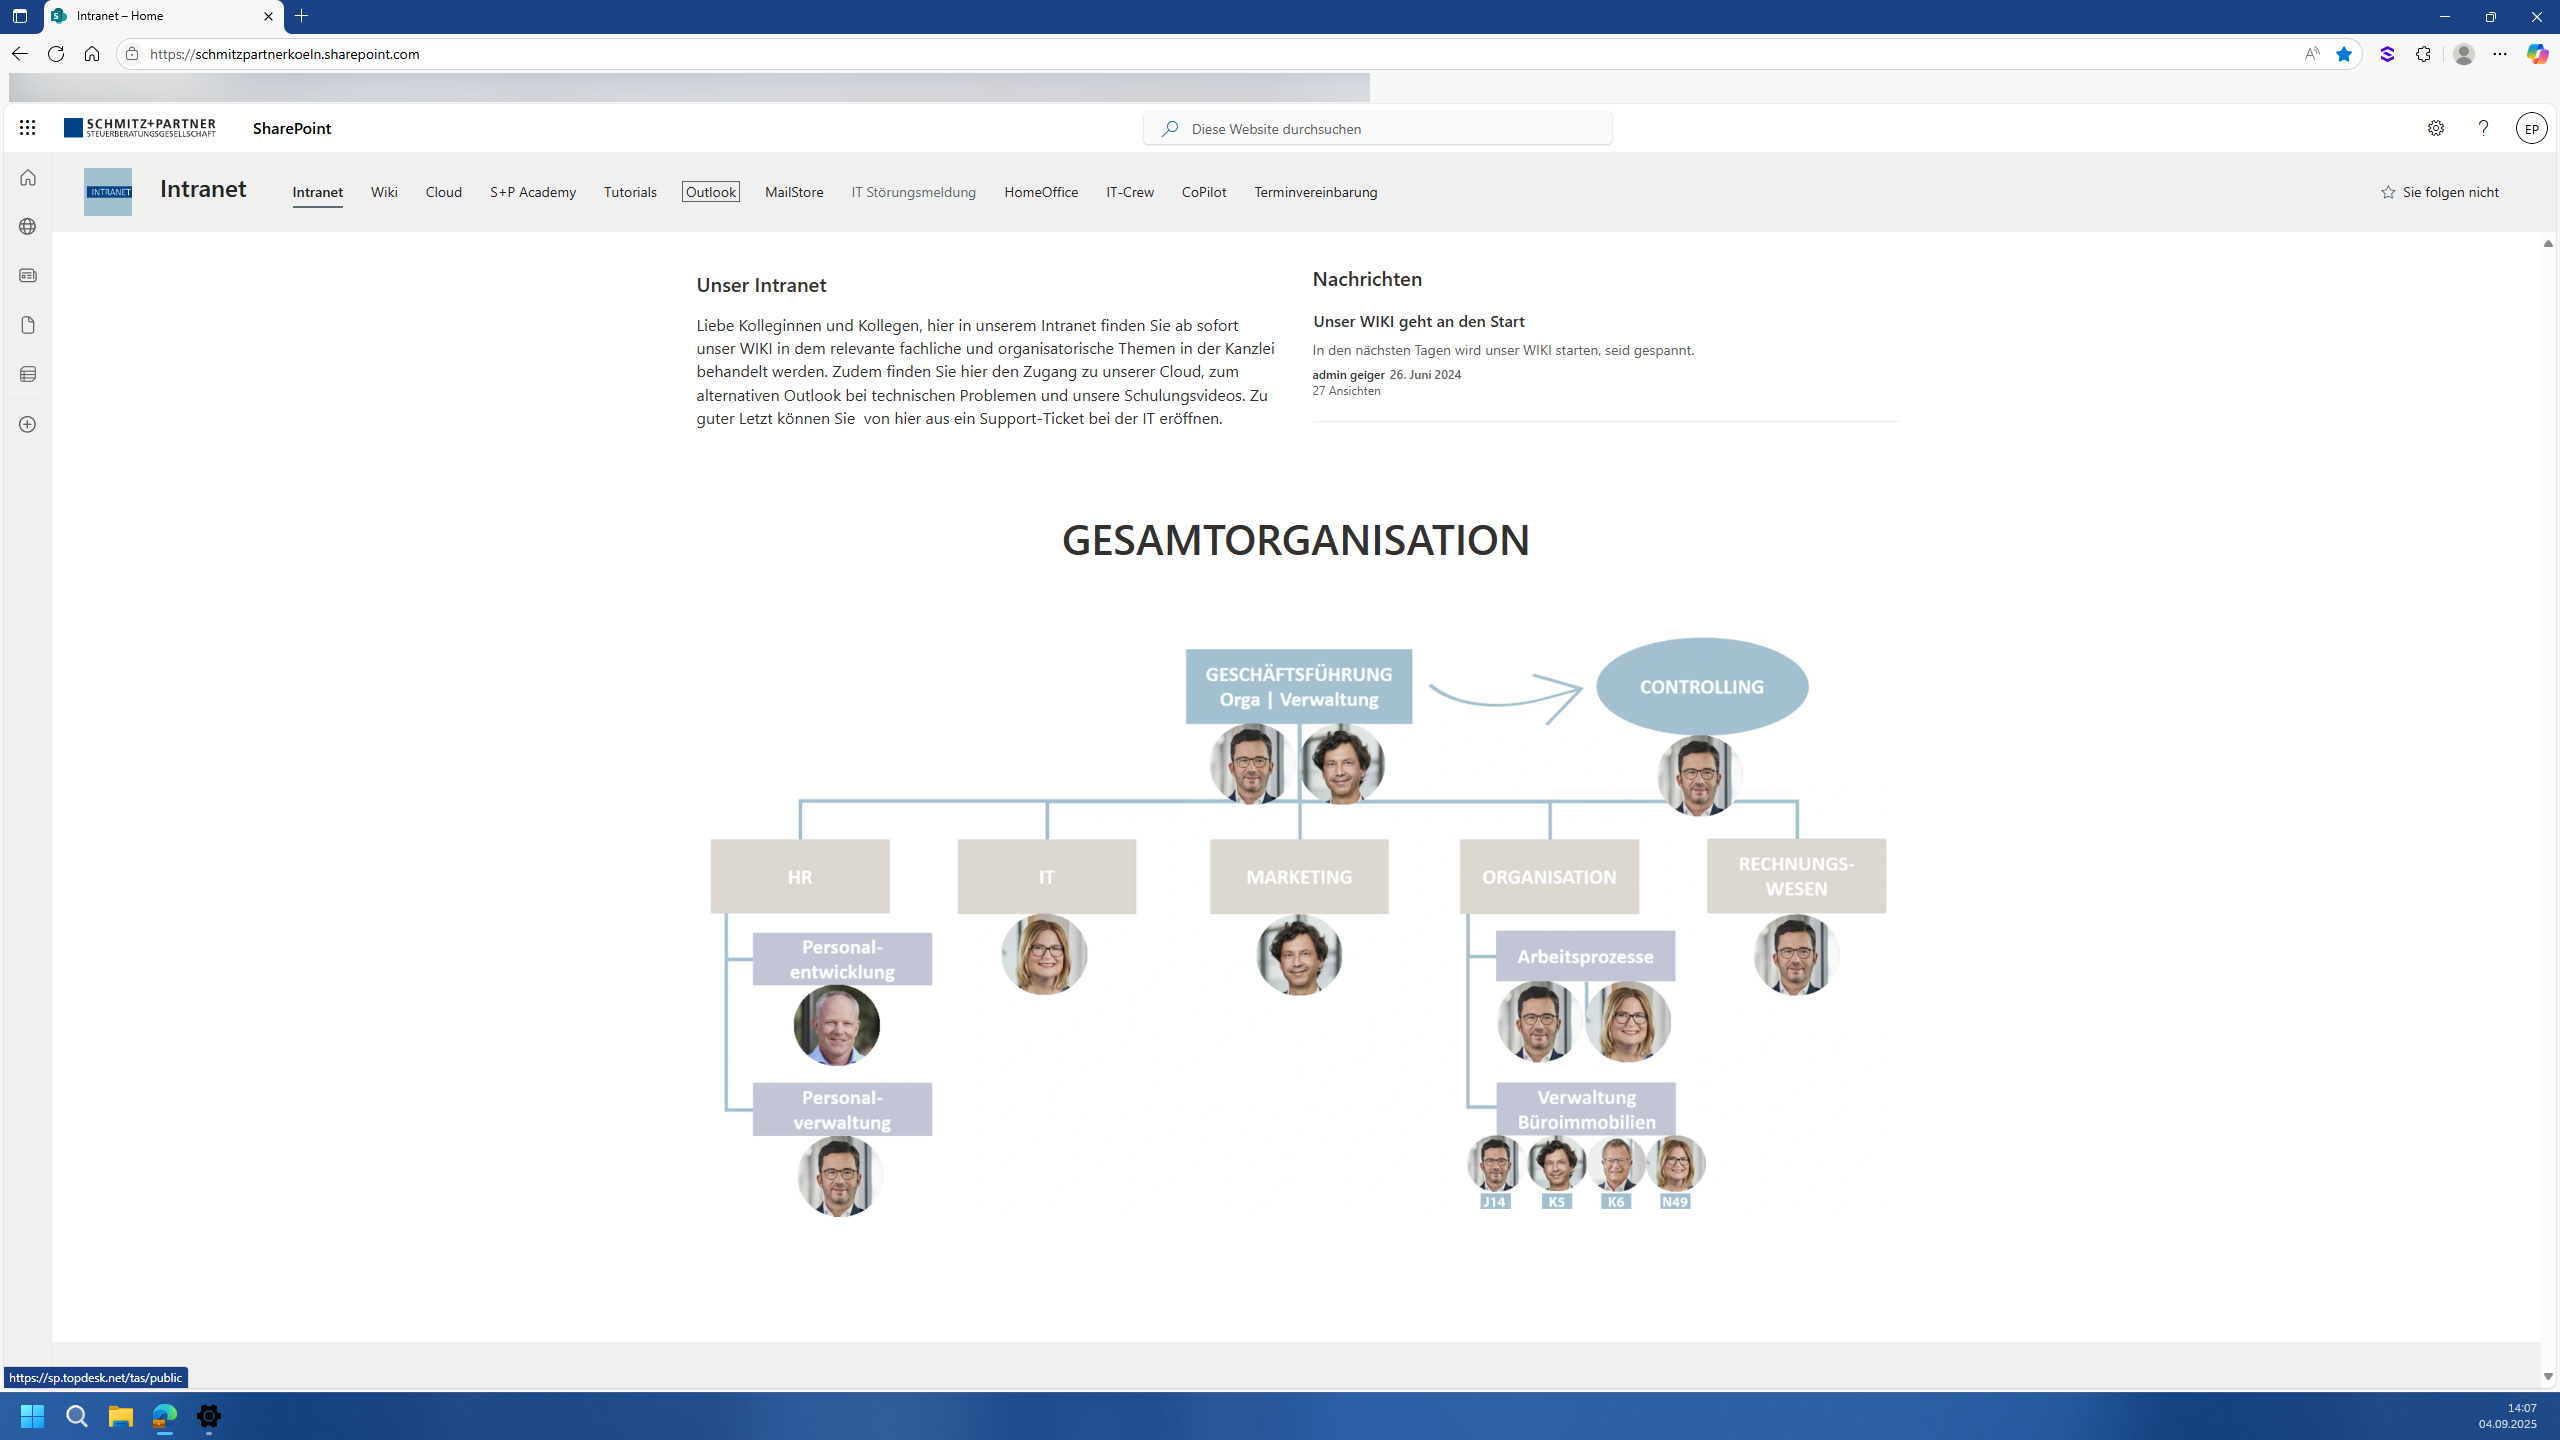Open My lists icon in the left app bar
This screenshot has height=1440, width=2560.
click(28, 374)
